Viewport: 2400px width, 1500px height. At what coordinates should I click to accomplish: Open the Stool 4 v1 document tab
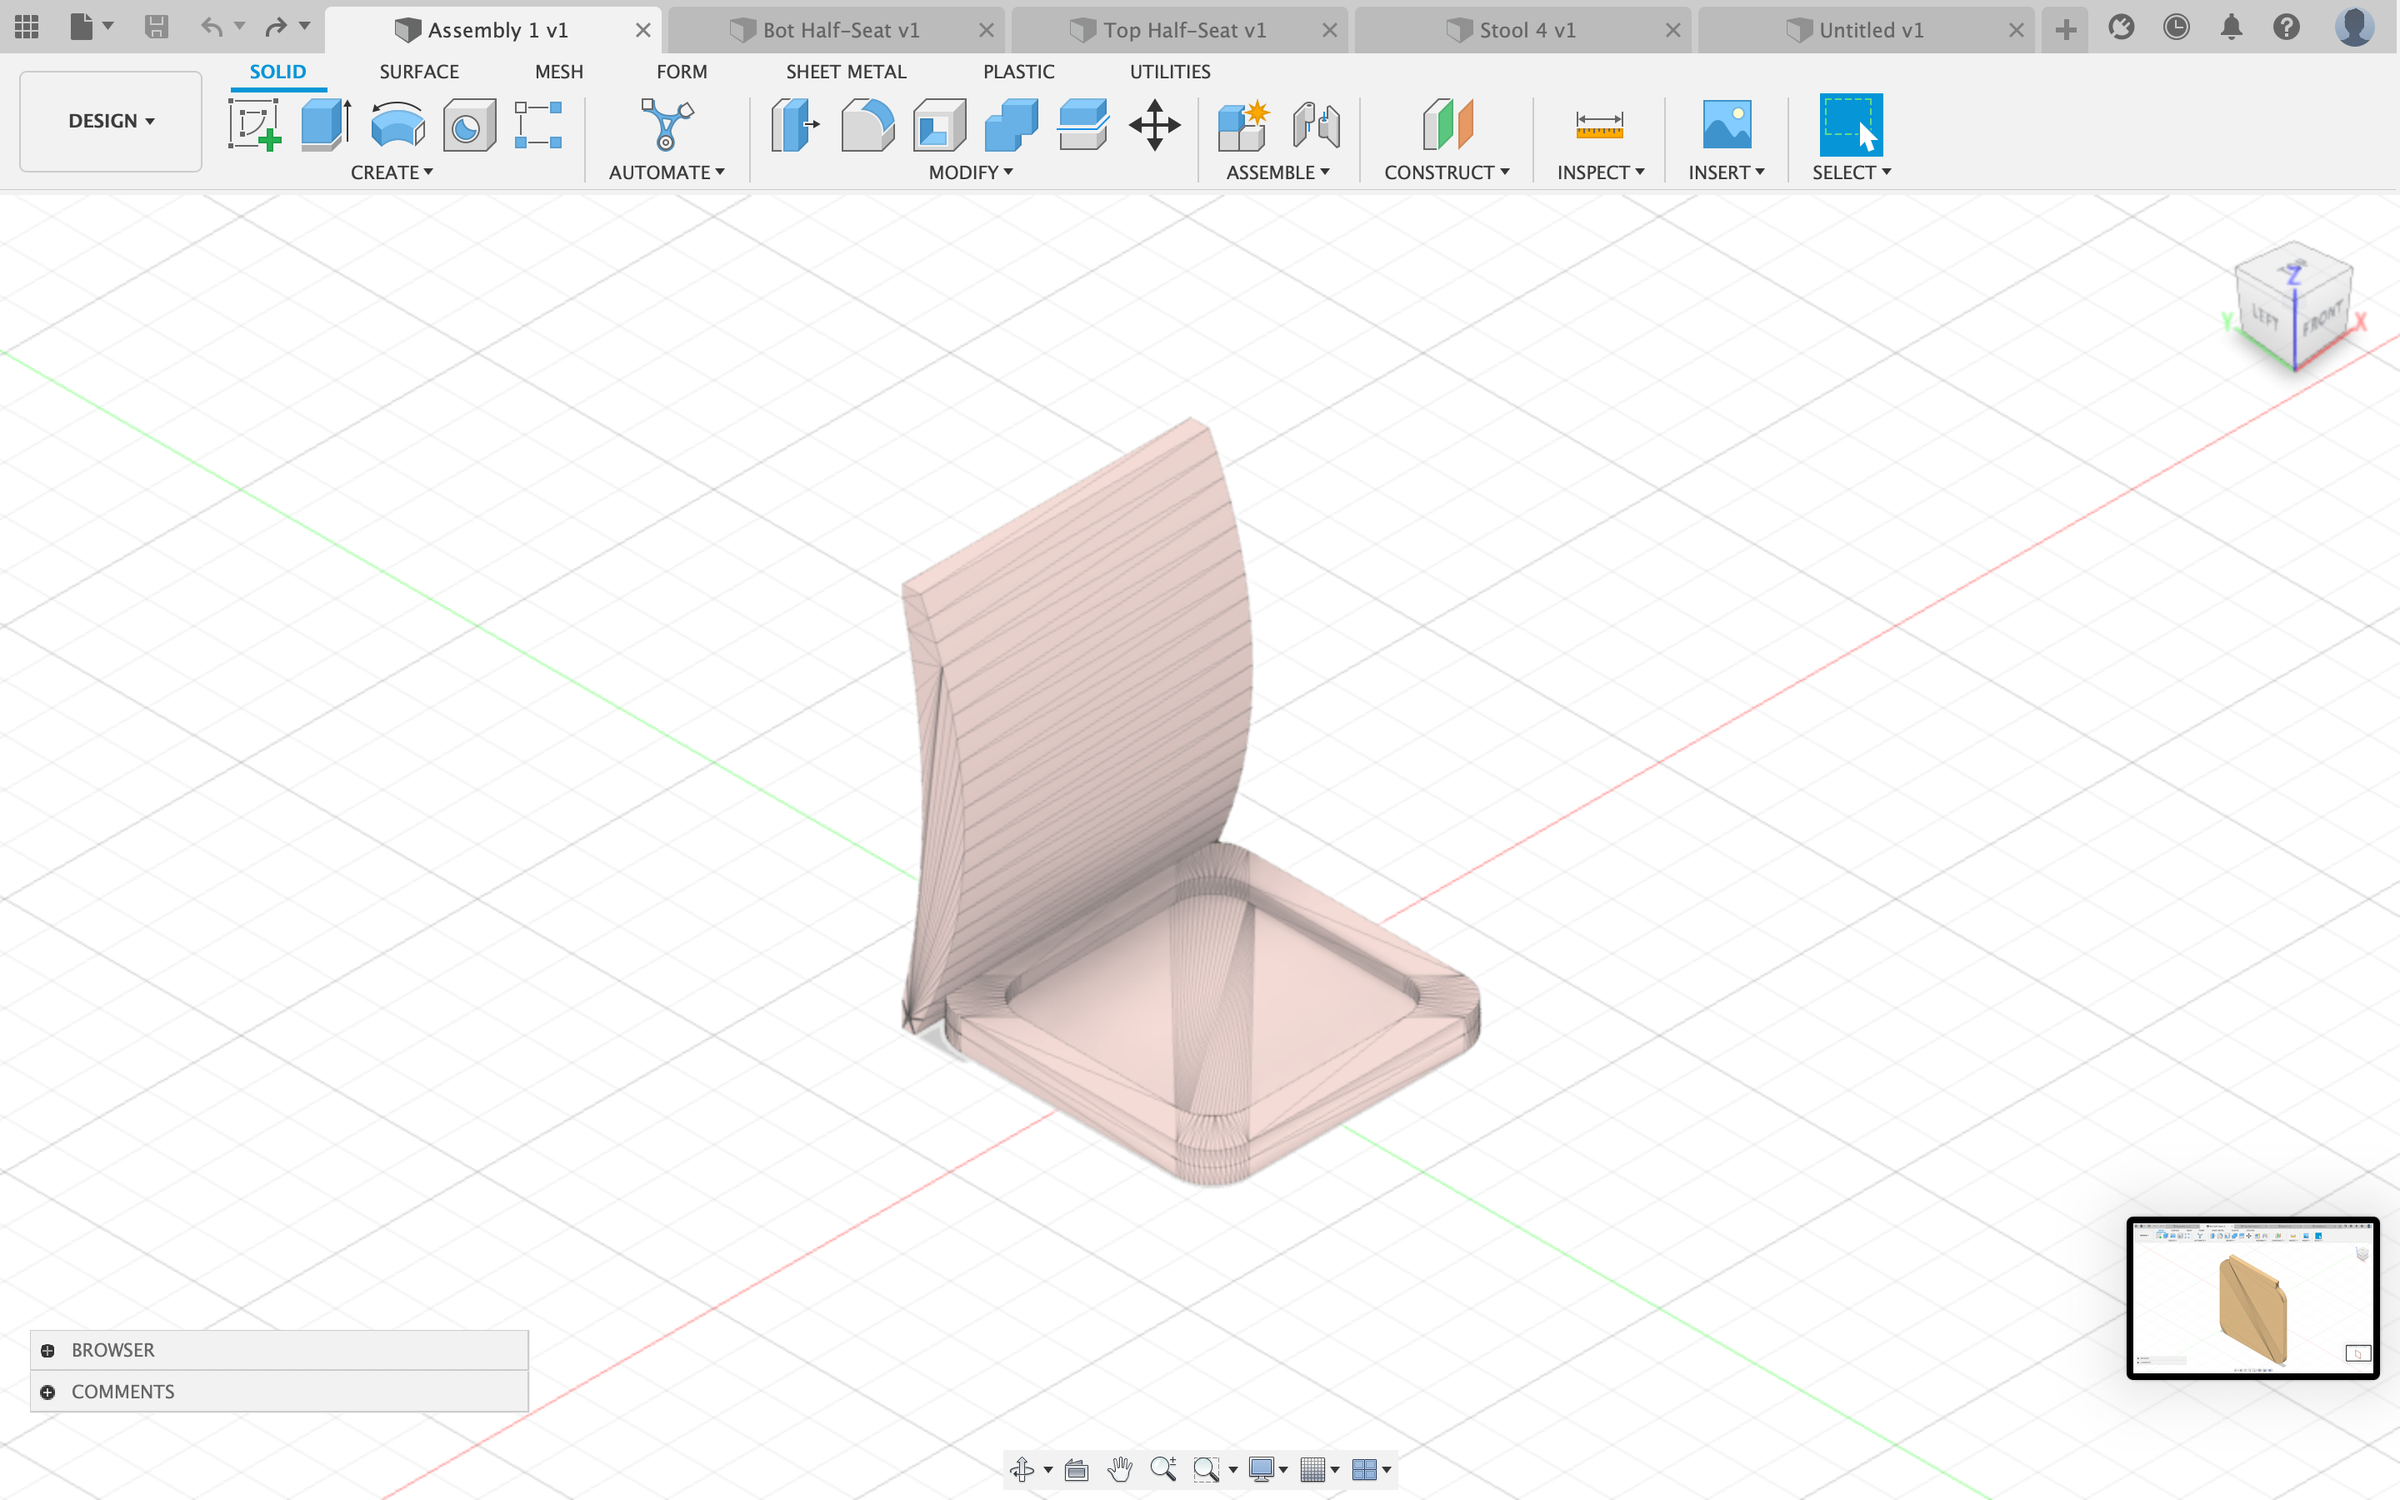point(1526,30)
